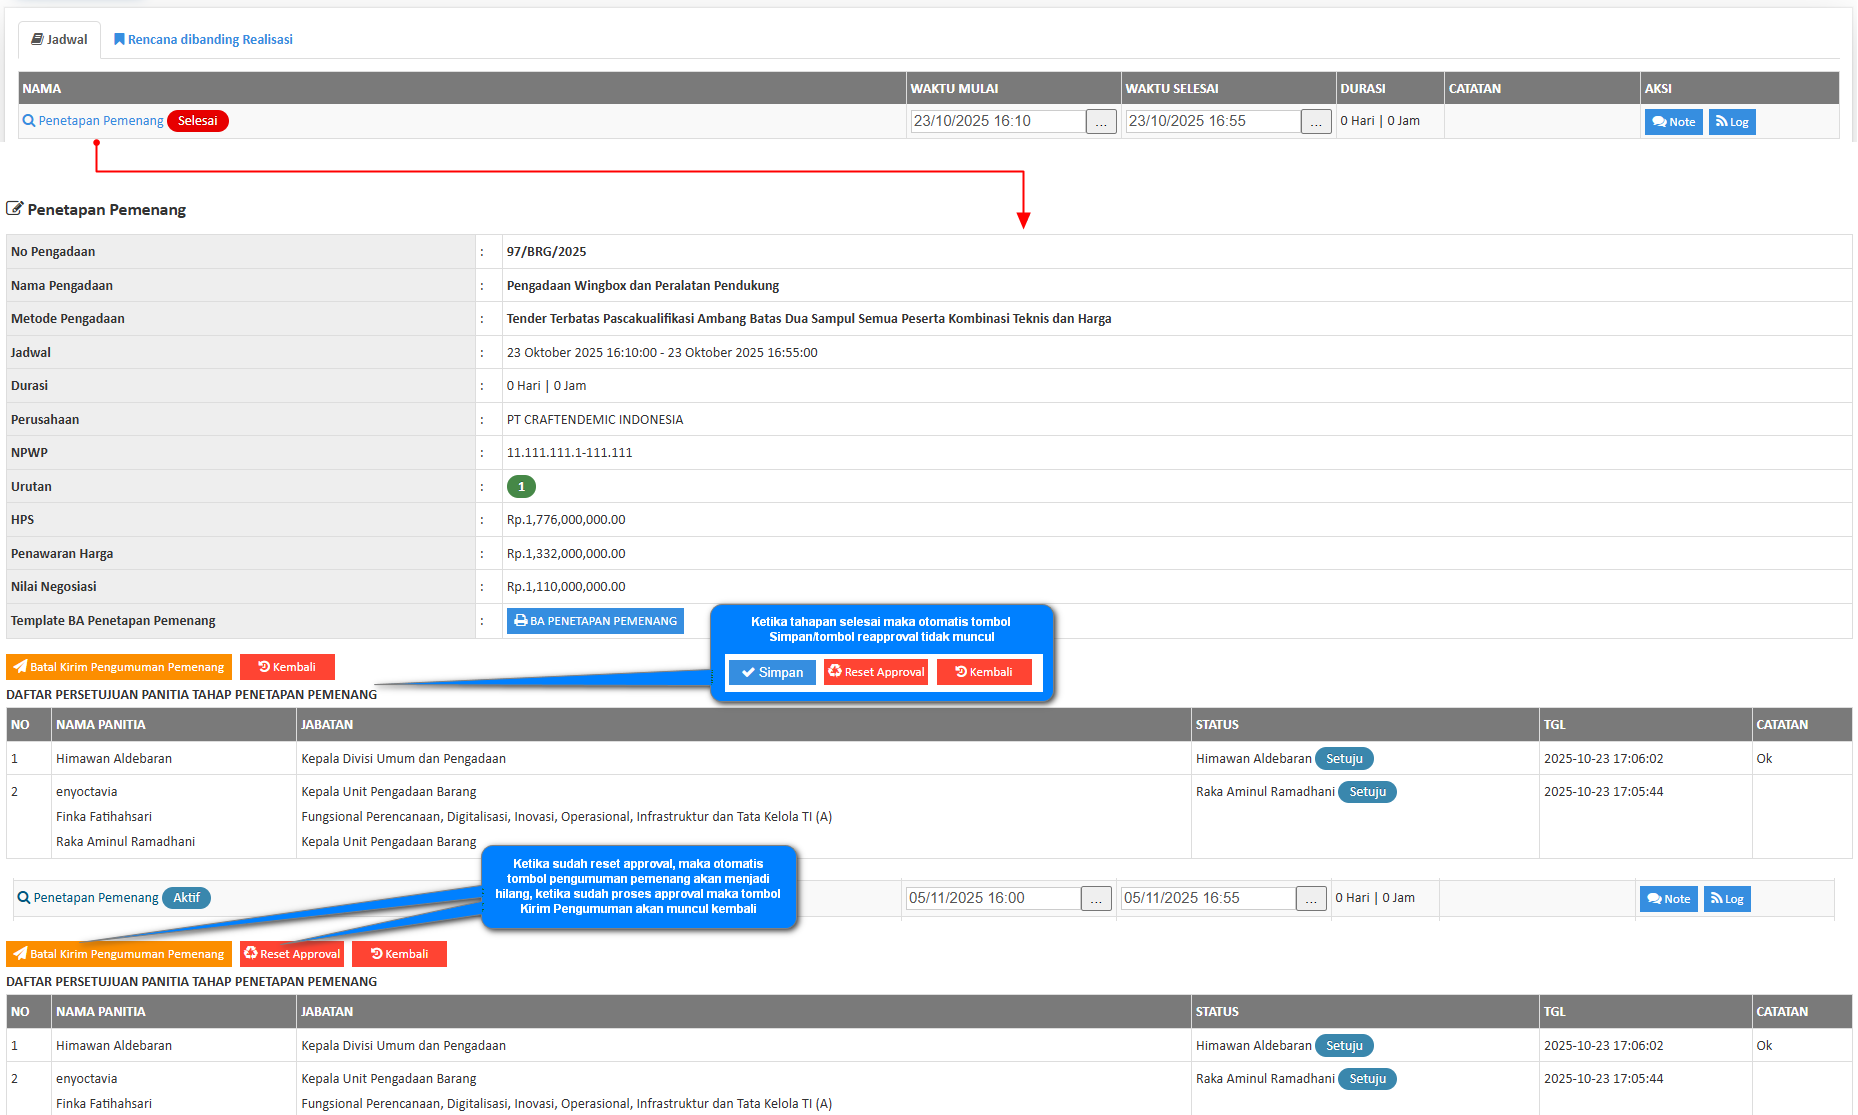Click the Metode Pengadaan row label
The height and width of the screenshot is (1115, 1858).
click(x=68, y=319)
